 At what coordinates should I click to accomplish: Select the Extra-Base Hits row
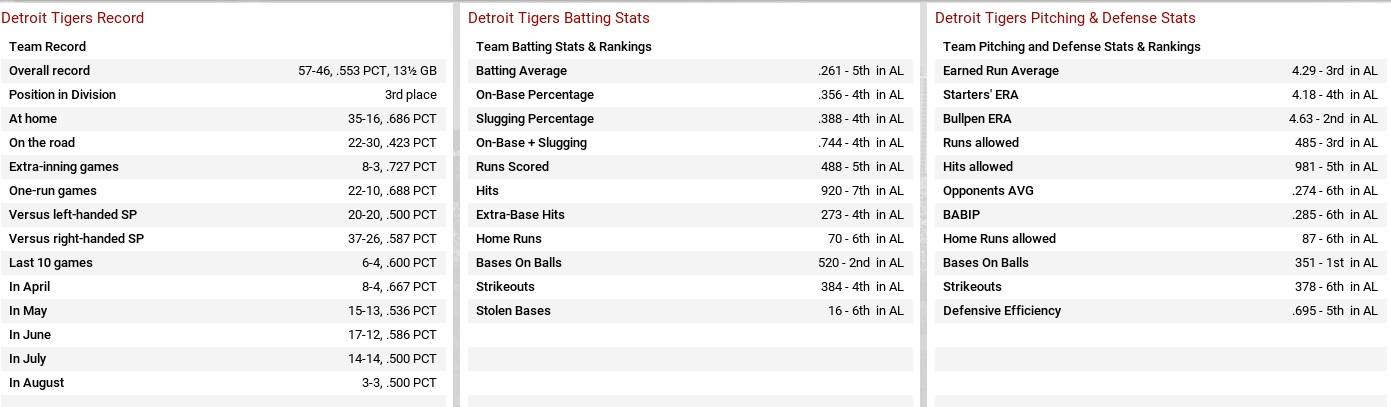(x=690, y=215)
